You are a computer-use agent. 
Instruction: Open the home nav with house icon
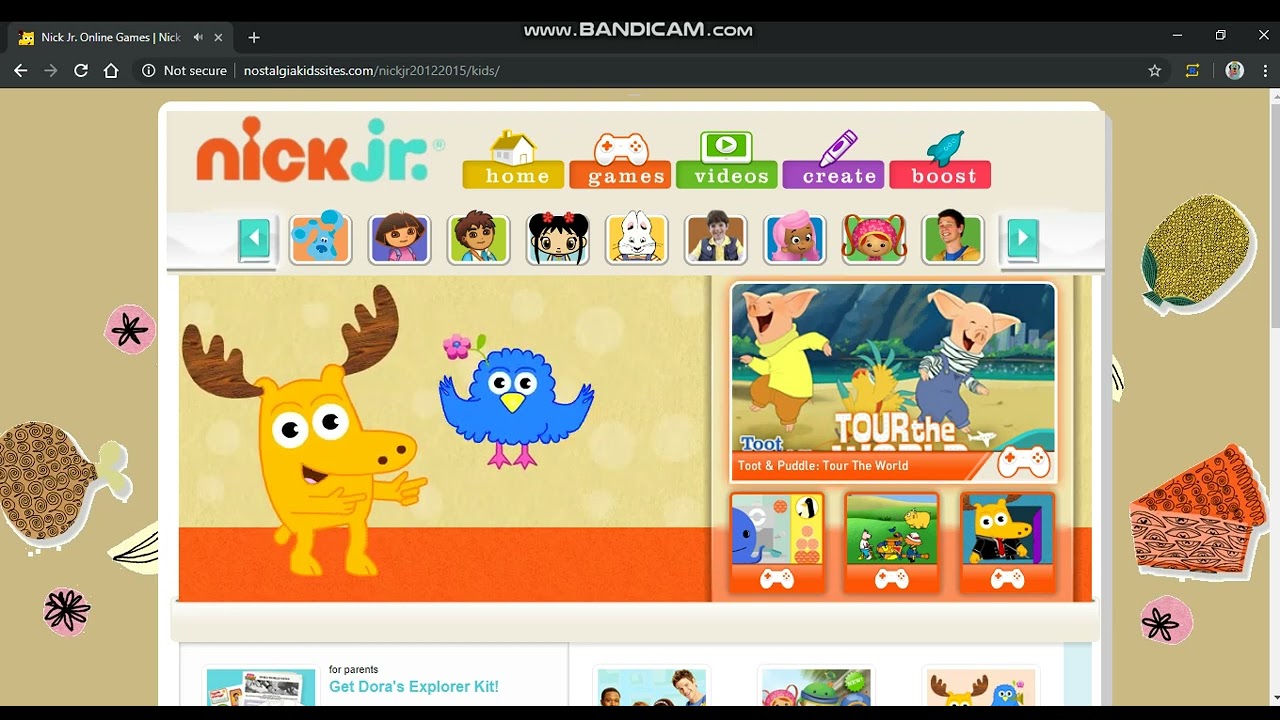pos(513,160)
